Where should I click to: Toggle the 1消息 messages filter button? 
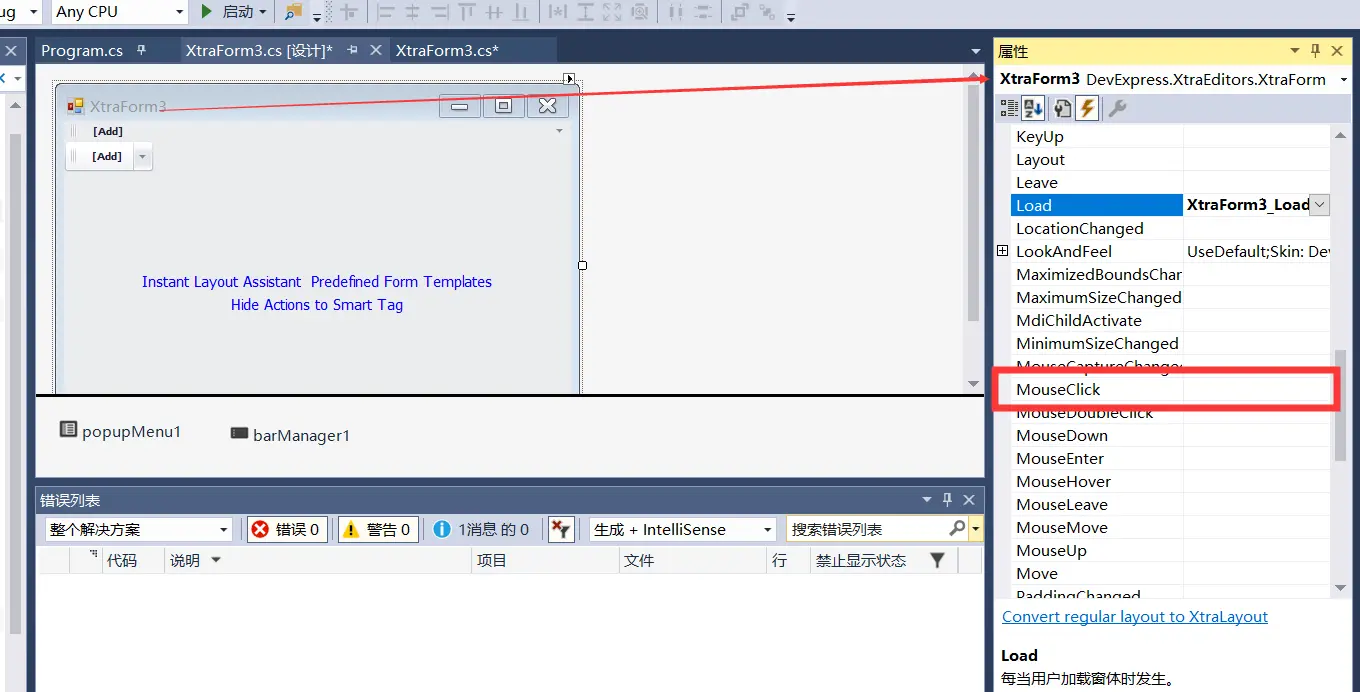point(481,529)
